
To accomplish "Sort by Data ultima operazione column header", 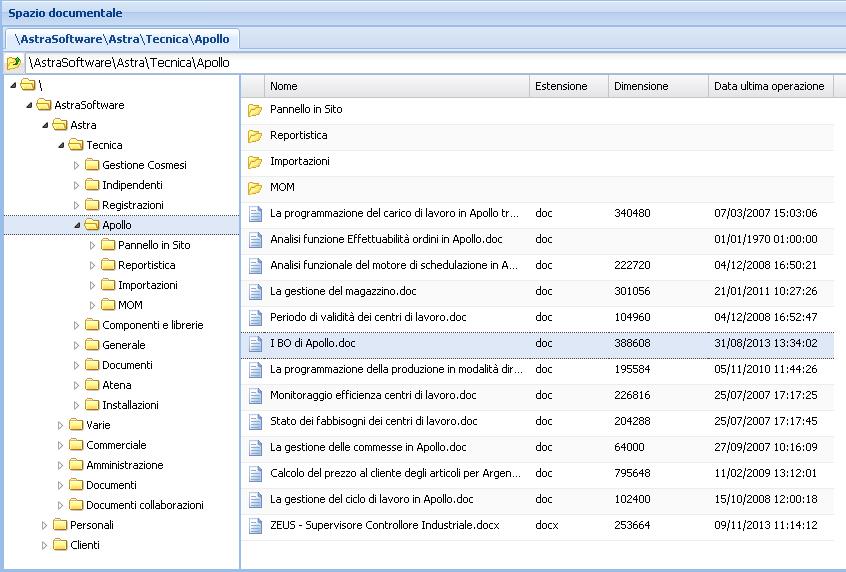I will click(x=770, y=86).
